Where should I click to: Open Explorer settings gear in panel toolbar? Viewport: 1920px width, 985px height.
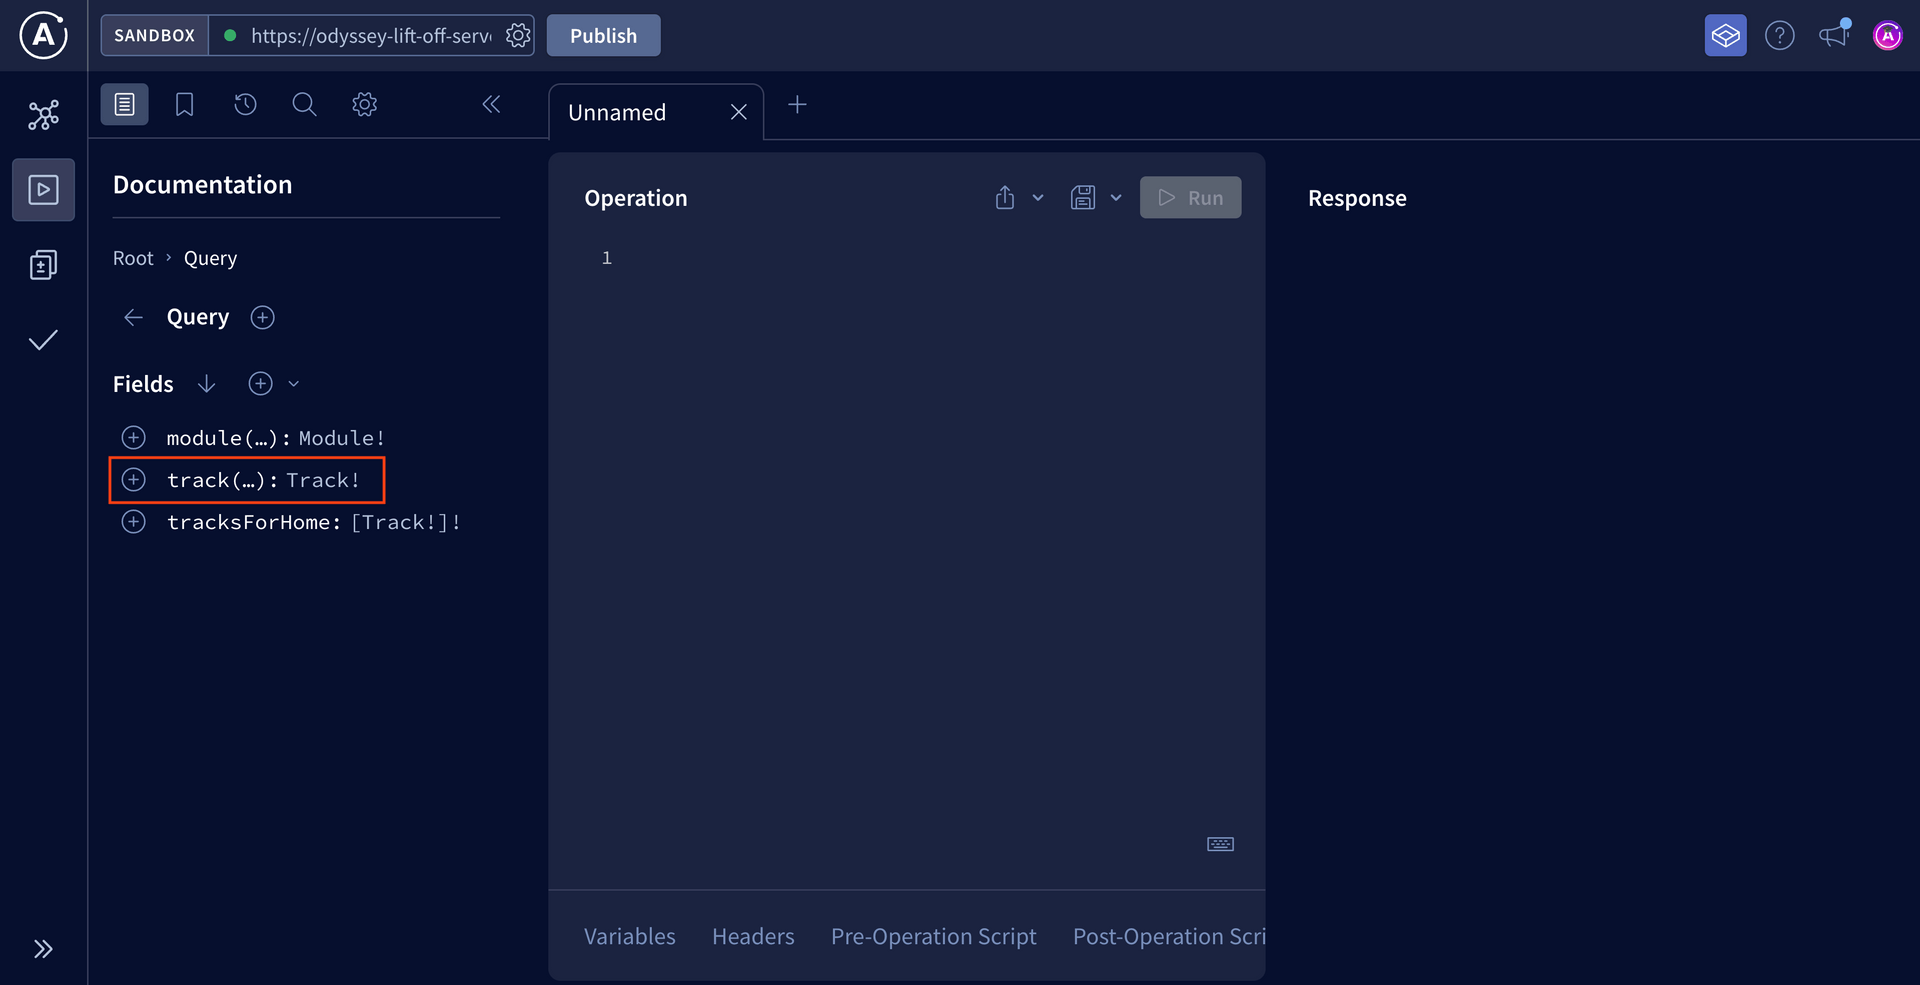[364, 105]
